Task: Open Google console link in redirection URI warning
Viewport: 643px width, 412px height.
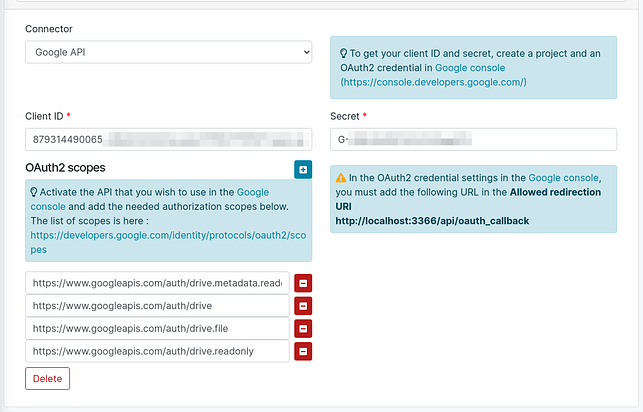Action: tap(563, 176)
